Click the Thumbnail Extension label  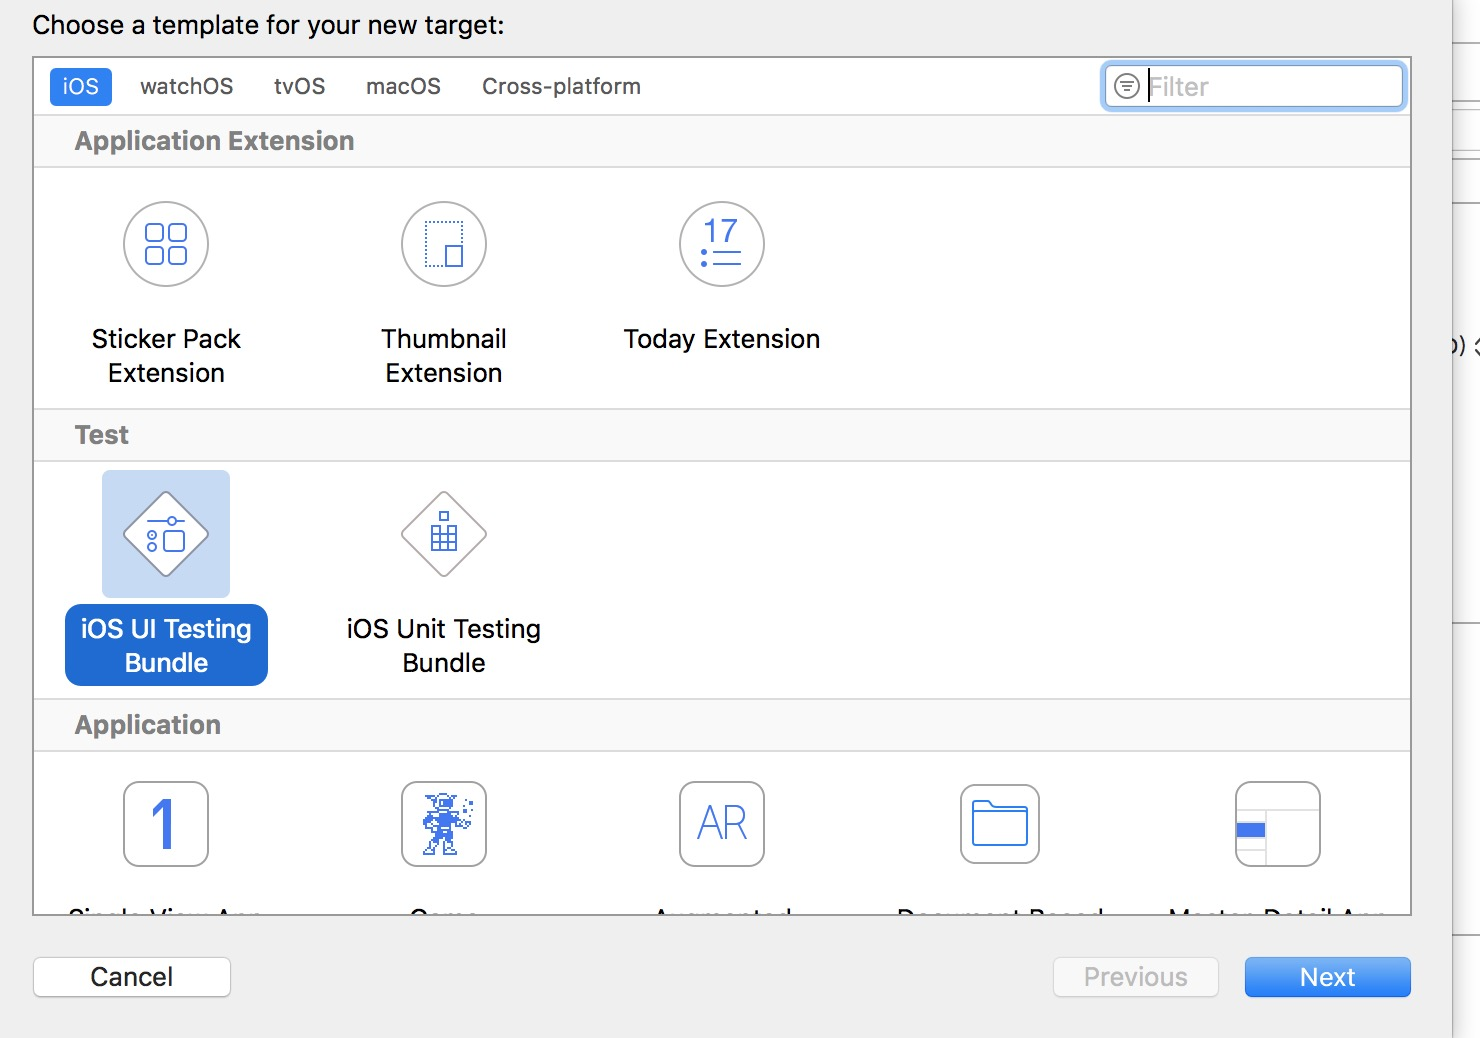click(x=444, y=355)
